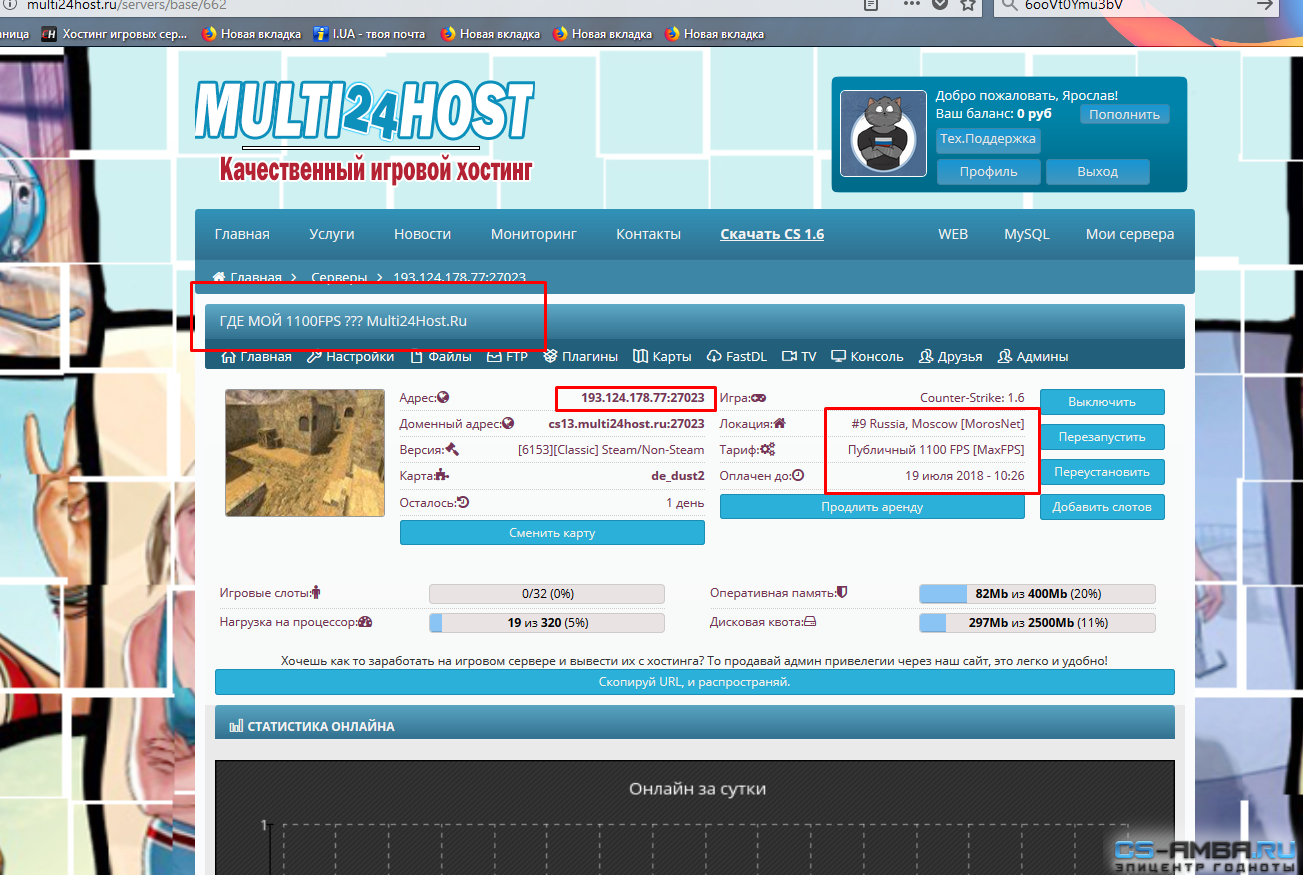Open the Консоль console tab
Image resolution: width=1303 pixels, height=875 pixels.
[867, 356]
